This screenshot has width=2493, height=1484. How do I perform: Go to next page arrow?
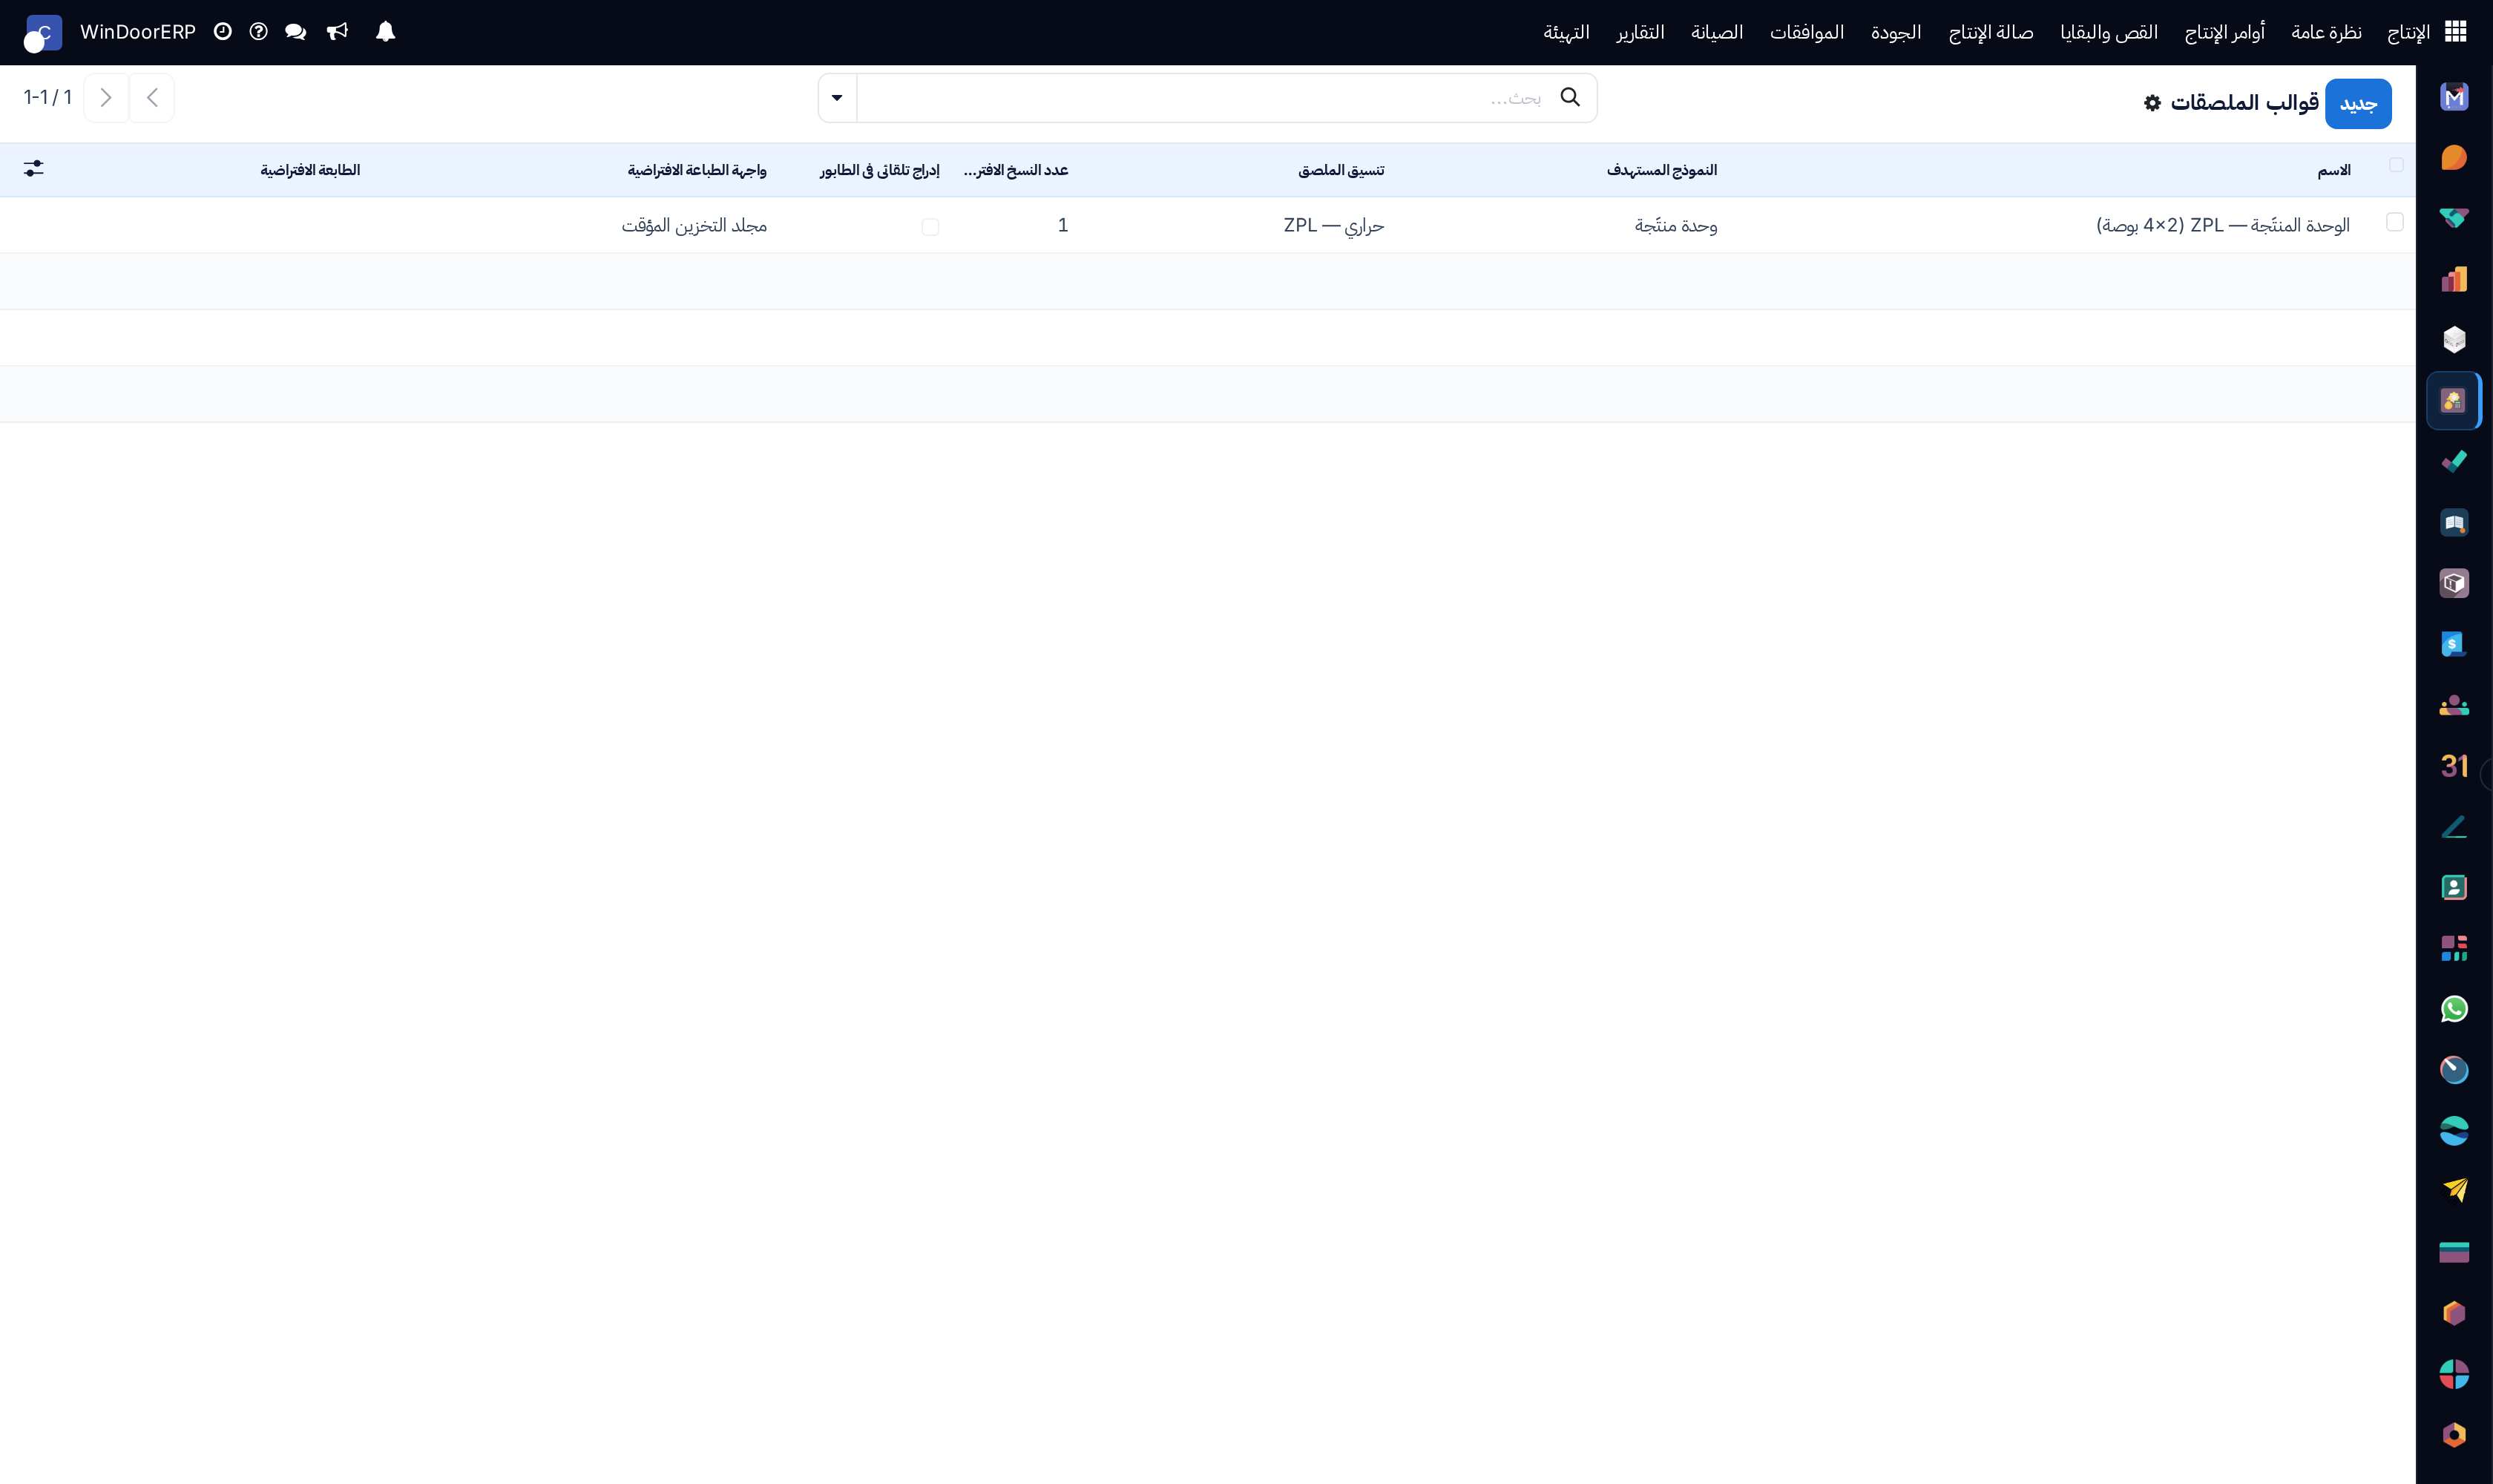tap(106, 98)
